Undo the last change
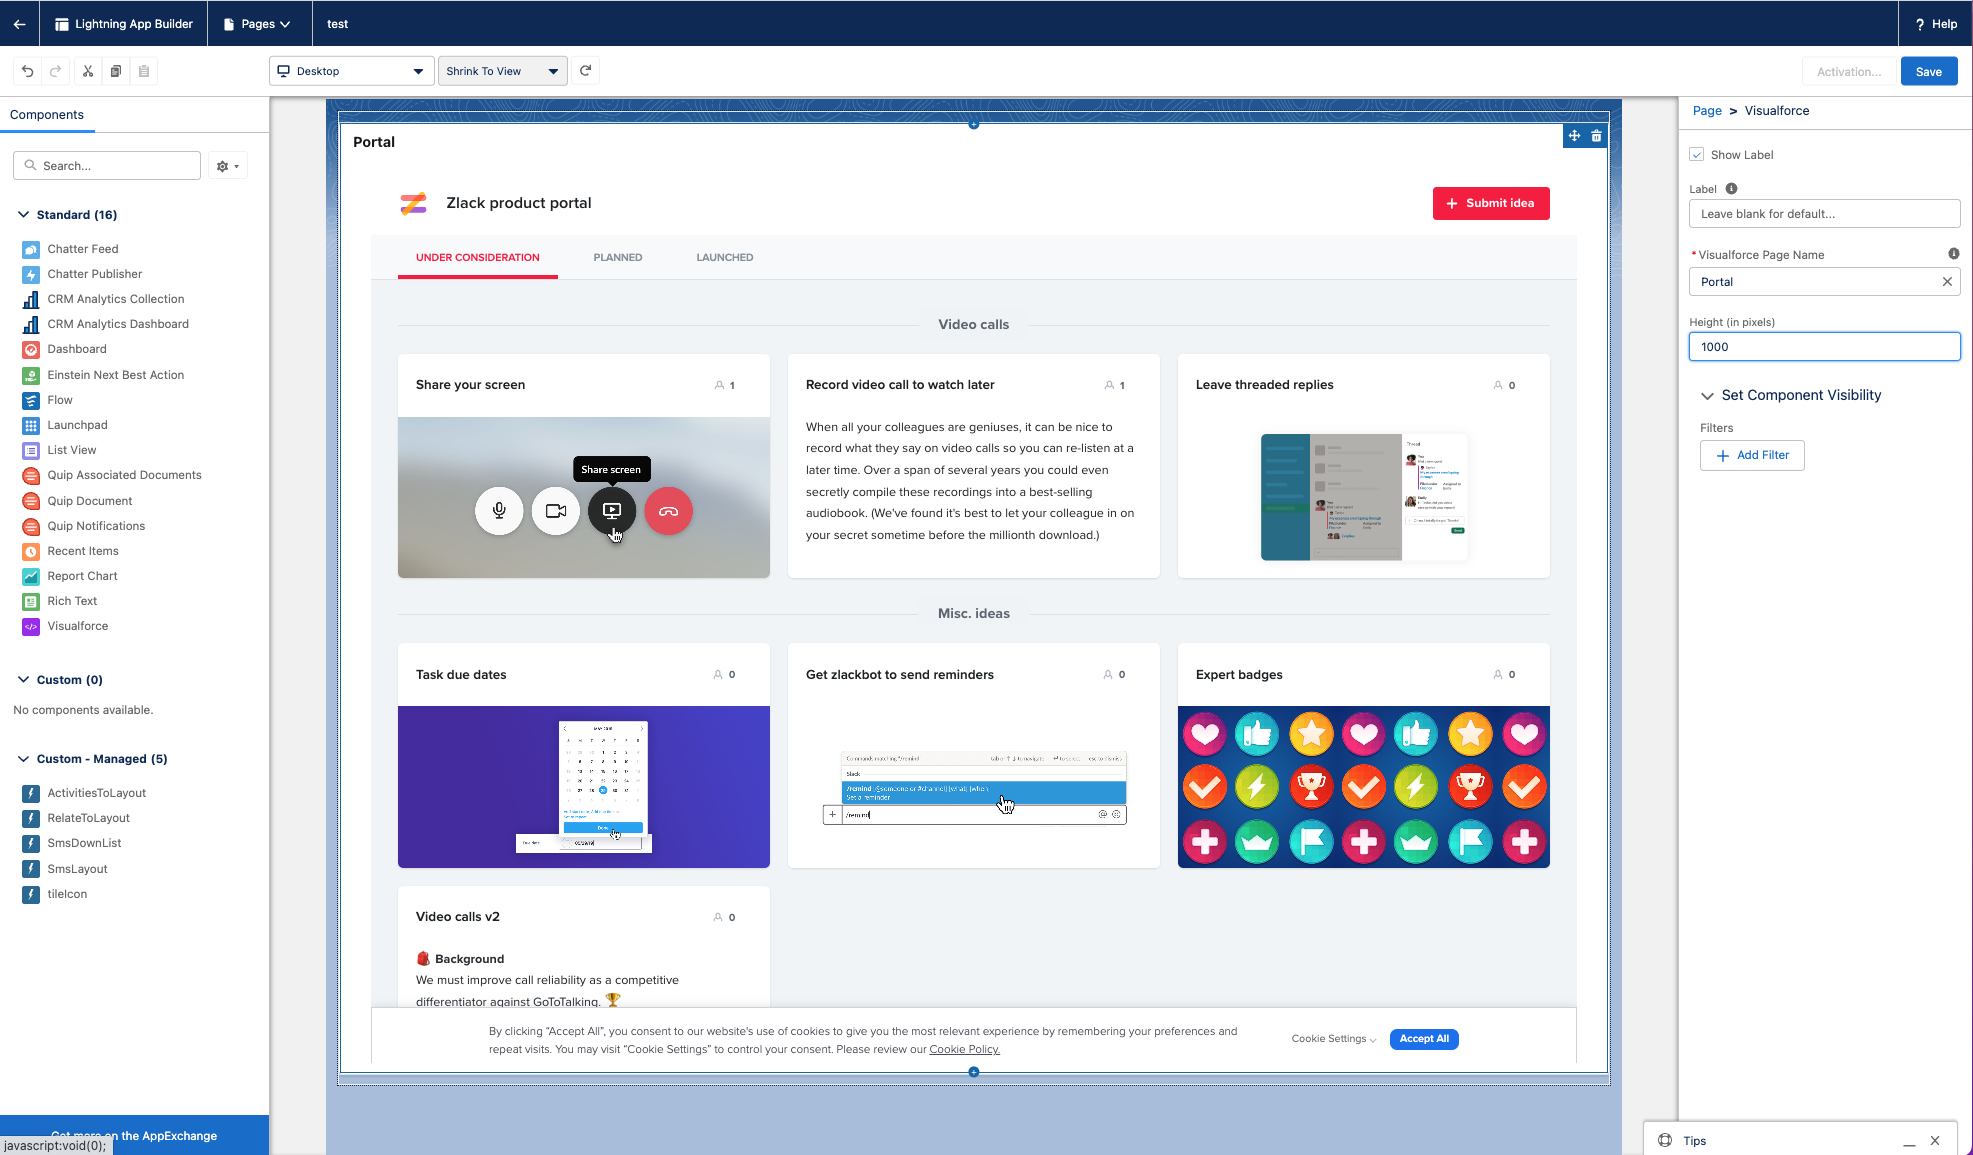 28,71
